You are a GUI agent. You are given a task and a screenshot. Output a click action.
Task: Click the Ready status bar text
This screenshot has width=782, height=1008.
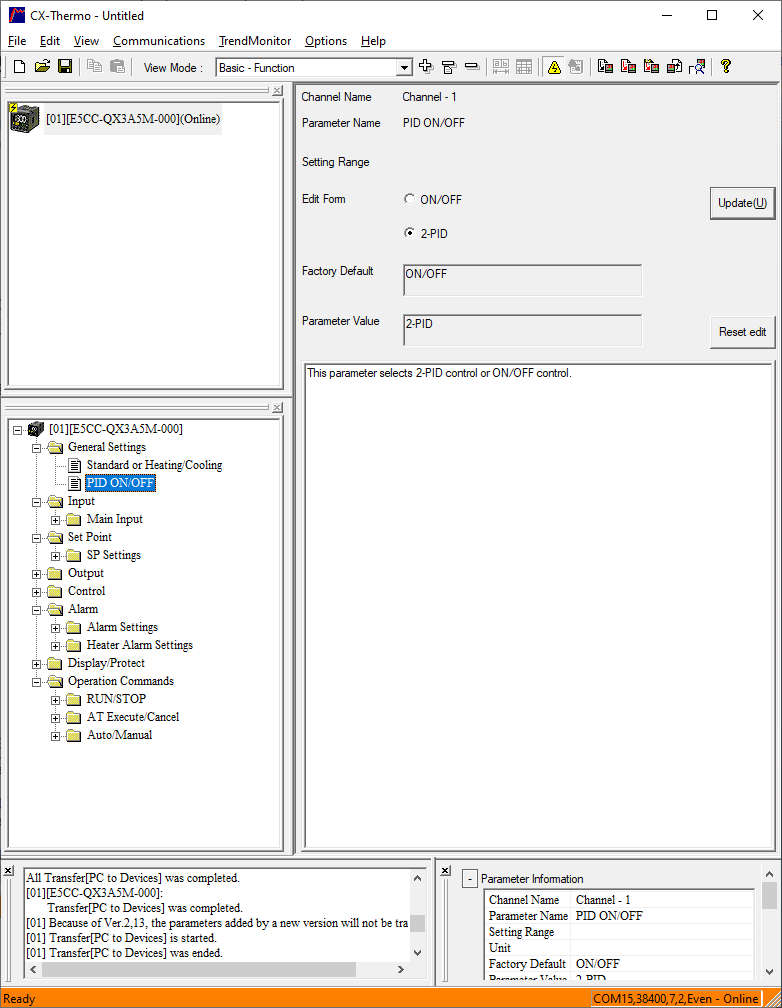pyautogui.click(x=19, y=998)
